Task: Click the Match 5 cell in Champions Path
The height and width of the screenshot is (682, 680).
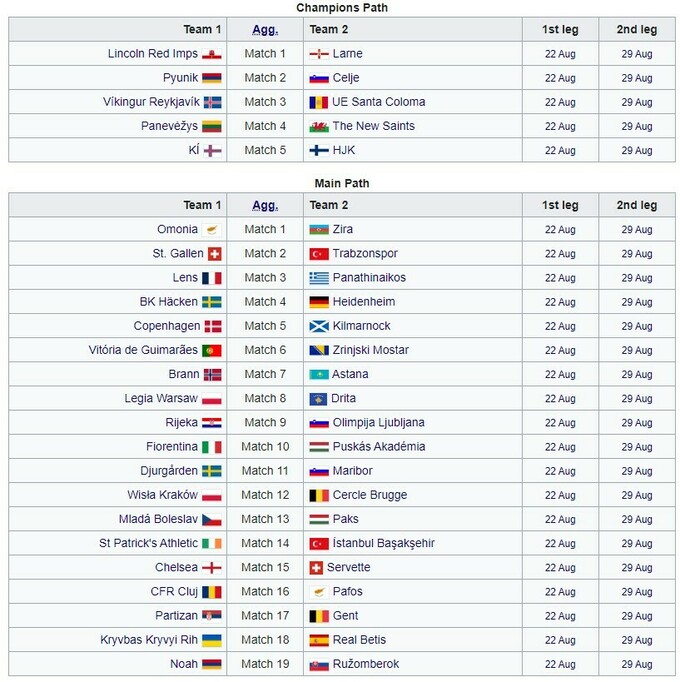Action: (x=265, y=150)
